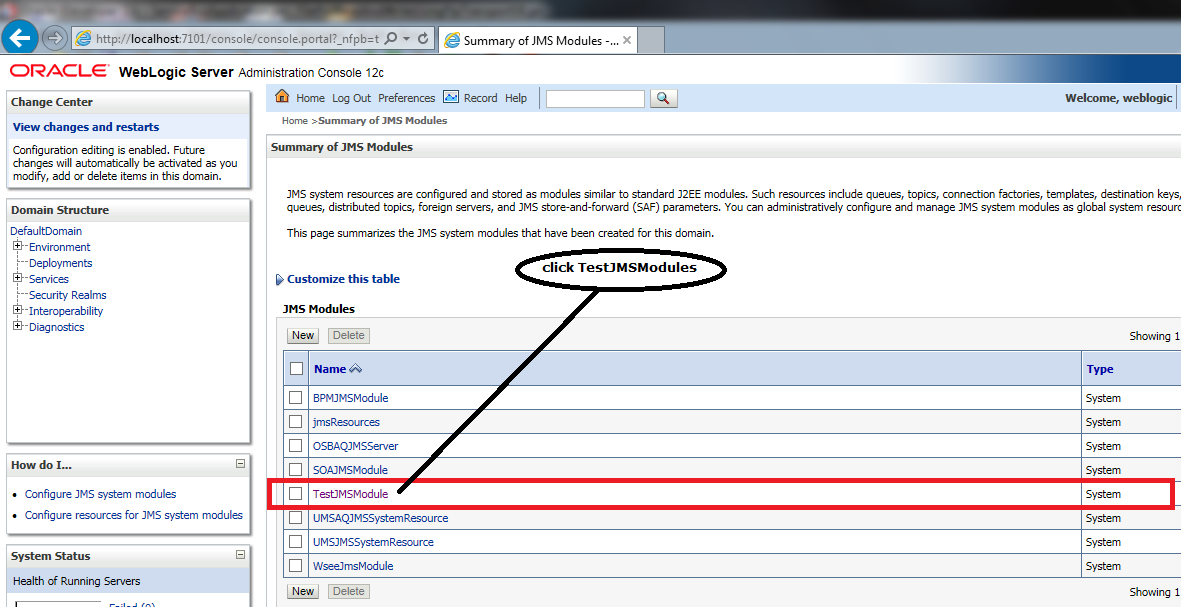Collapse the System Status panel

pos(240,555)
